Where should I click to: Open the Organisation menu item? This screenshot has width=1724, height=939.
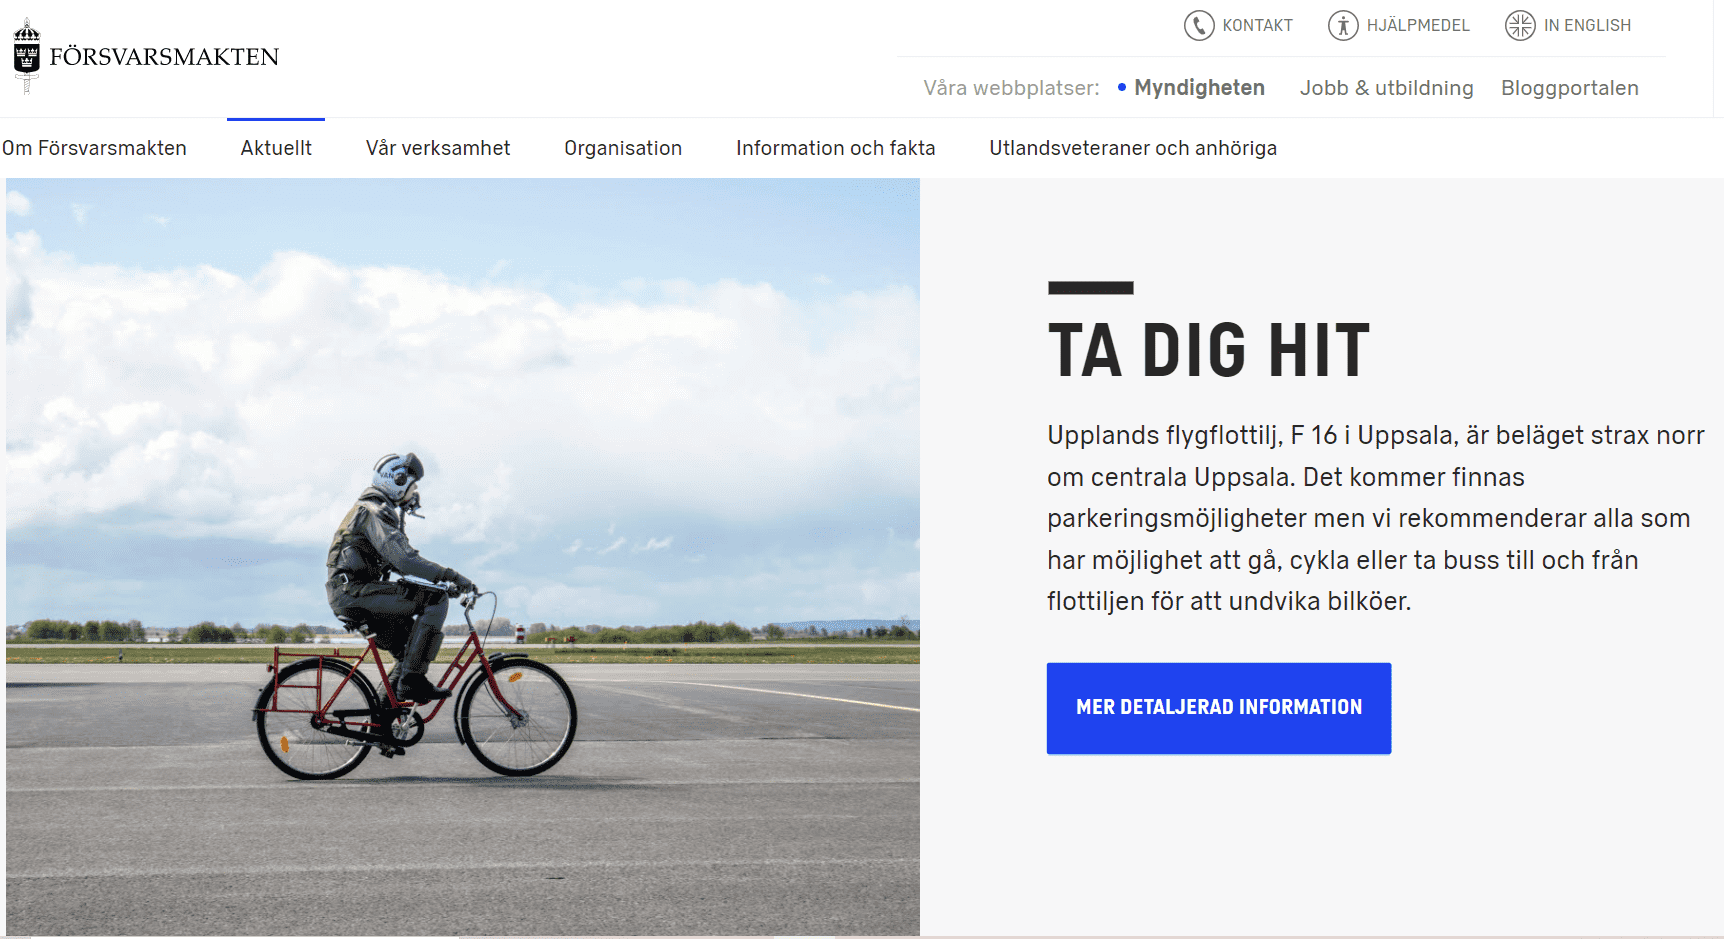click(623, 148)
